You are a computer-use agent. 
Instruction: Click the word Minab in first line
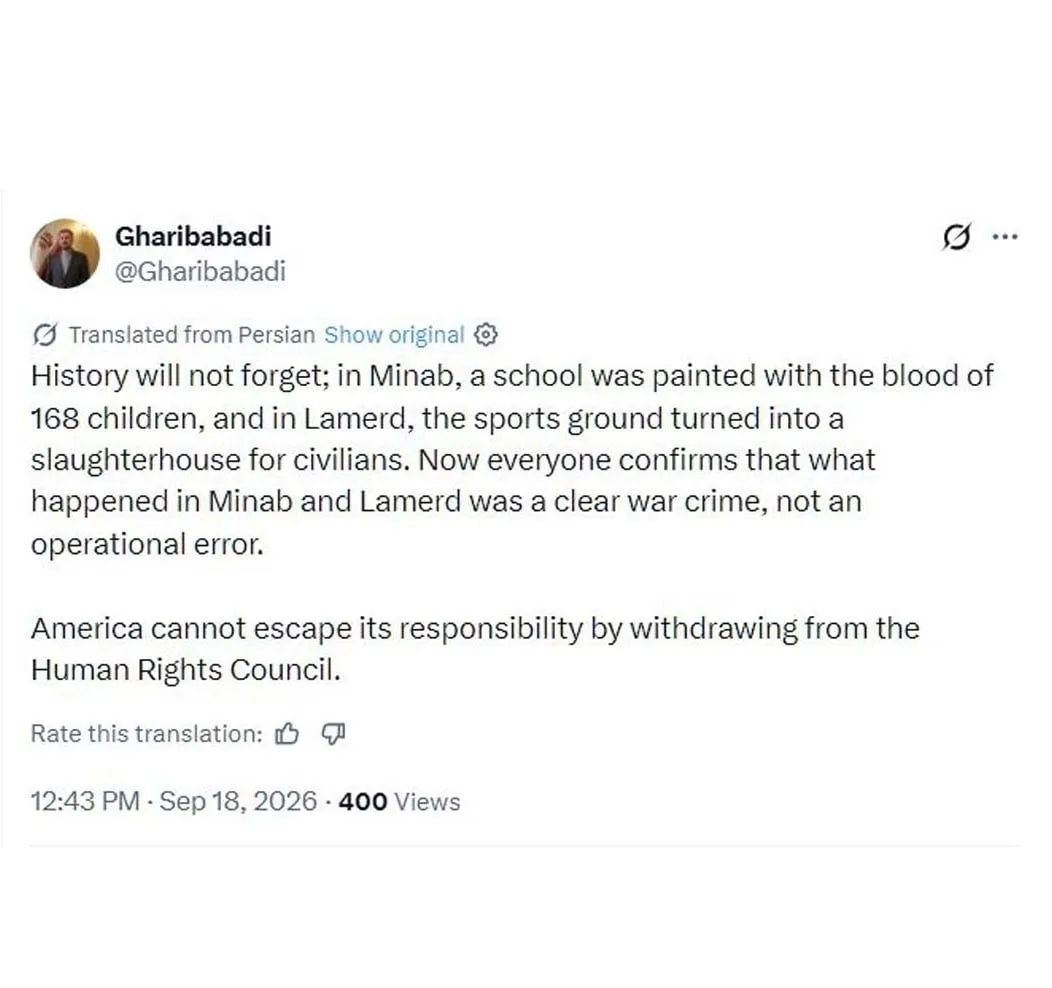411,376
